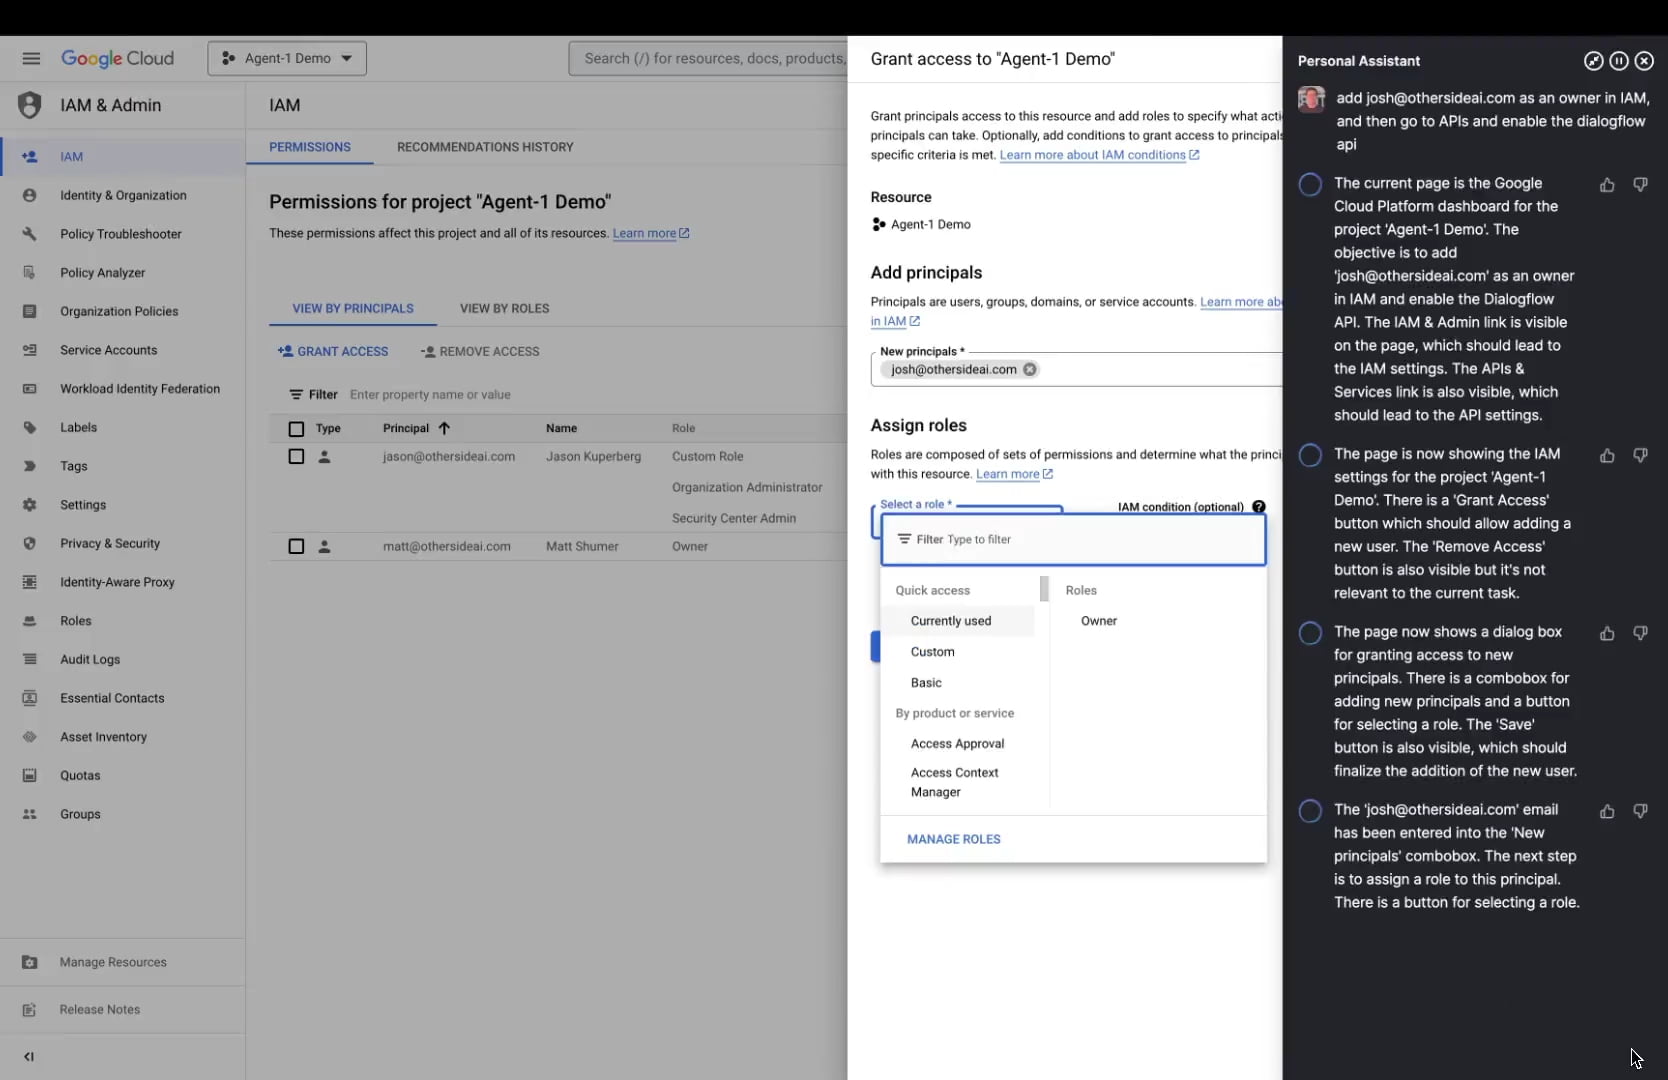Switch to View By Roles tab
This screenshot has height=1080, width=1668.
click(504, 309)
